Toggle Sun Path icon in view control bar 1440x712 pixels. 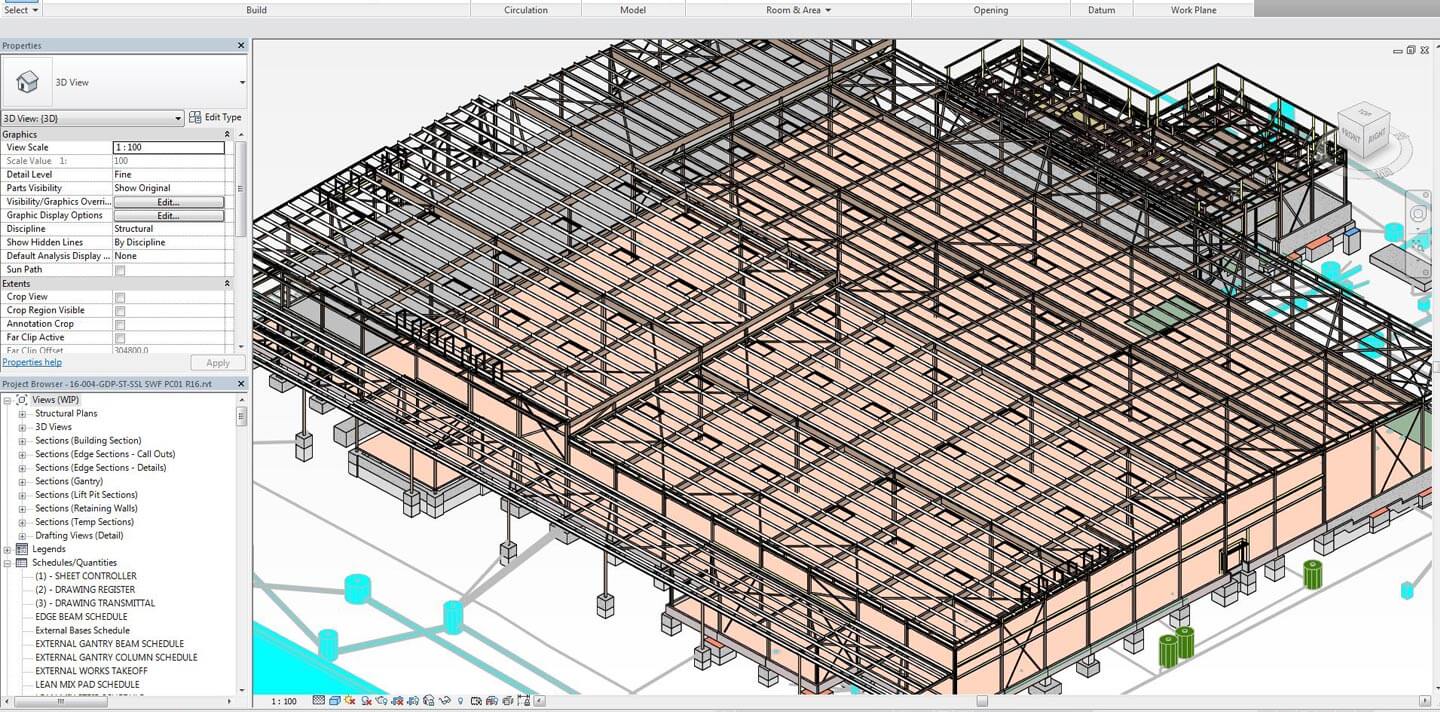point(350,701)
